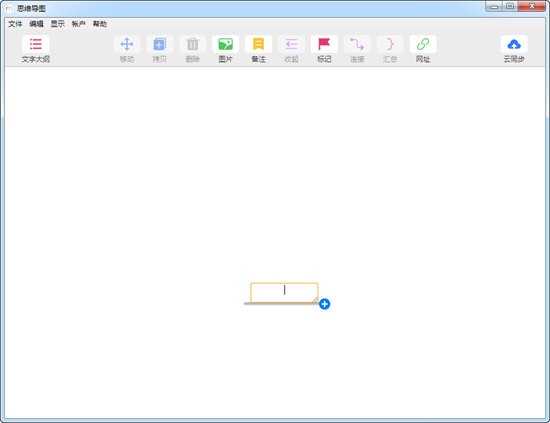Open the 显示 menu
This screenshot has height=423, width=550.
click(x=58, y=24)
